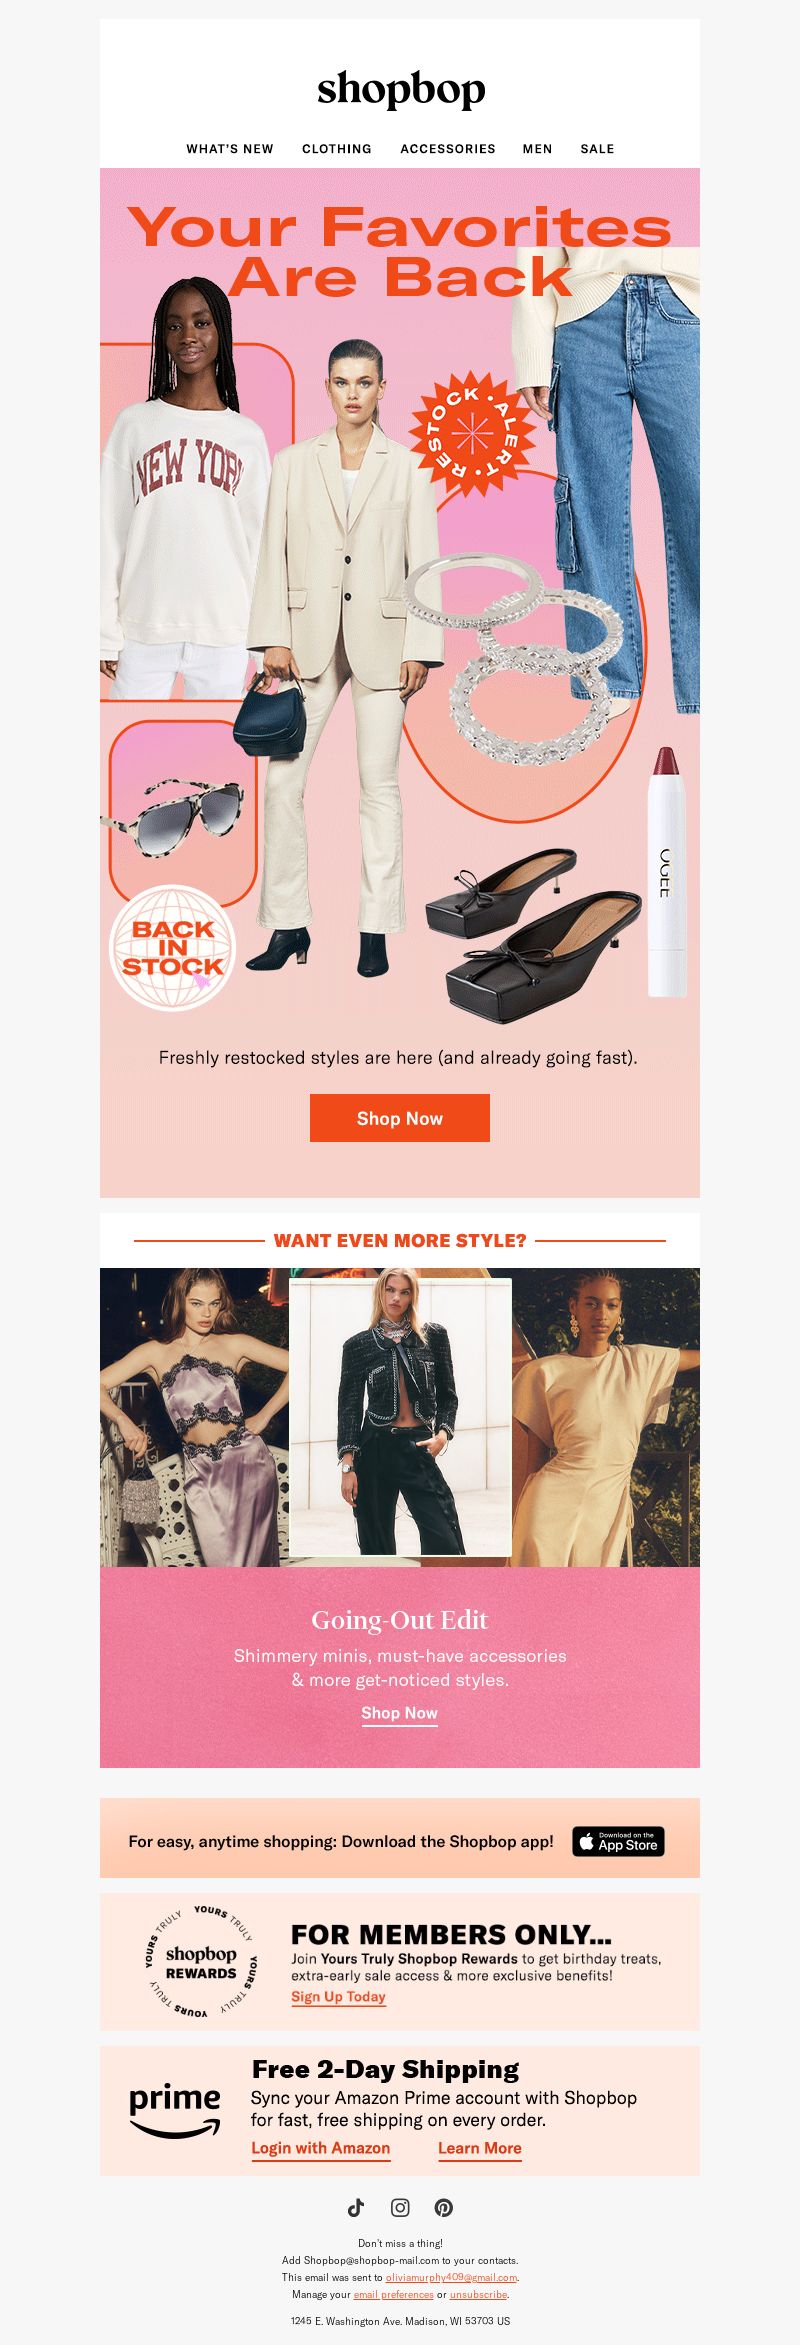Open the What's New menu item

[230, 149]
